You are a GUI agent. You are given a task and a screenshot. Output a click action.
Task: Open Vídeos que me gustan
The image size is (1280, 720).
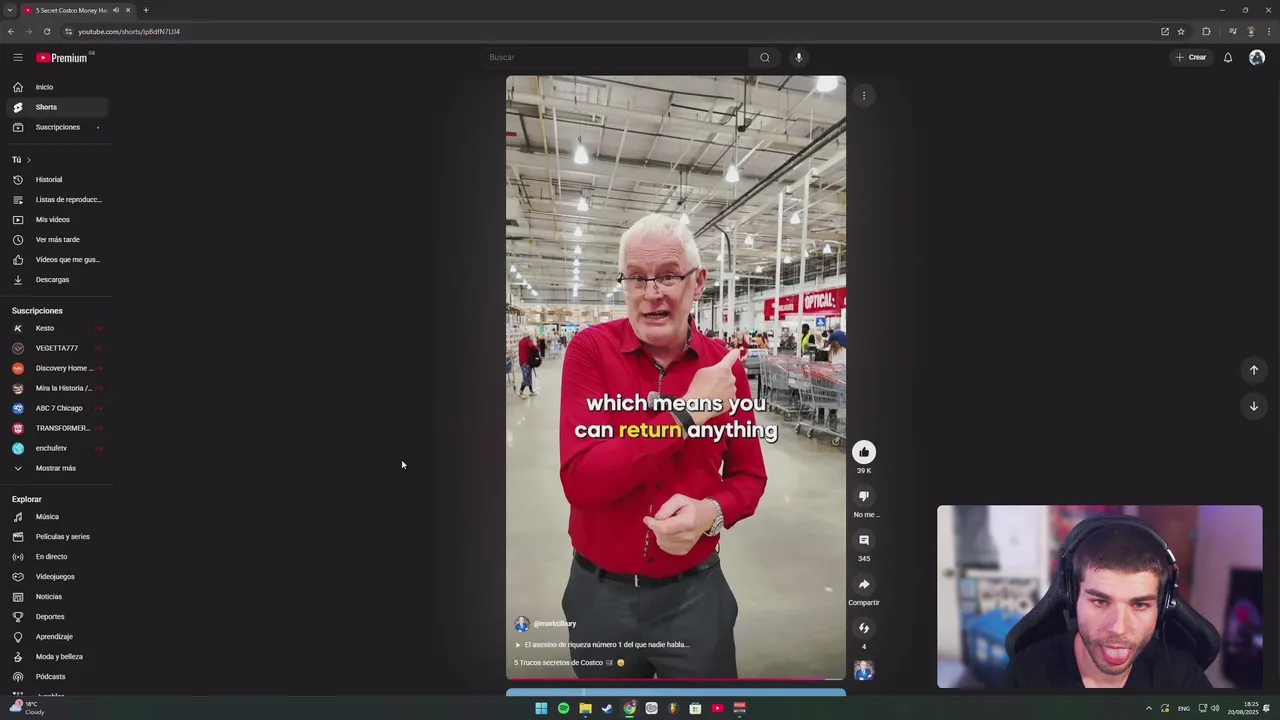56,260
